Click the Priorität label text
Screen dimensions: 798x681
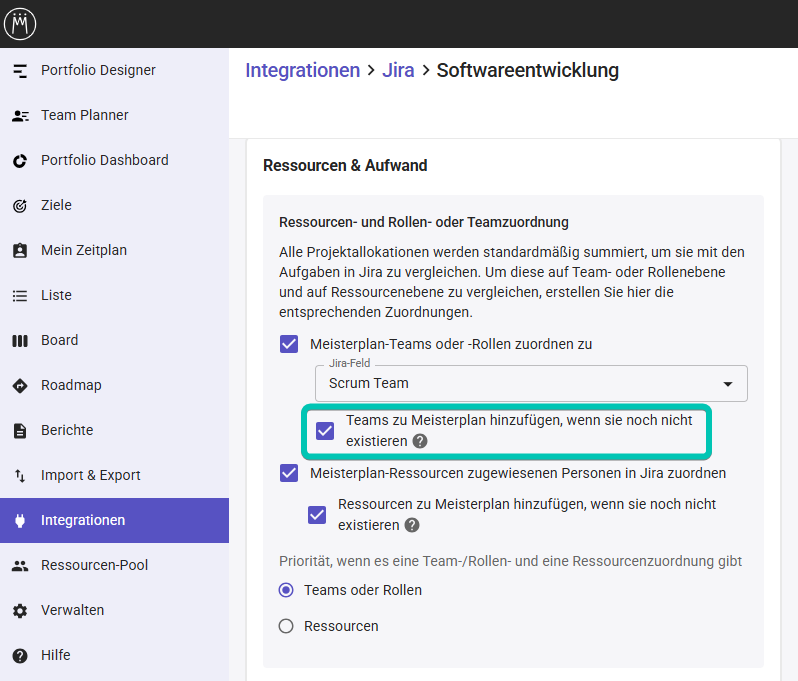[510, 561]
